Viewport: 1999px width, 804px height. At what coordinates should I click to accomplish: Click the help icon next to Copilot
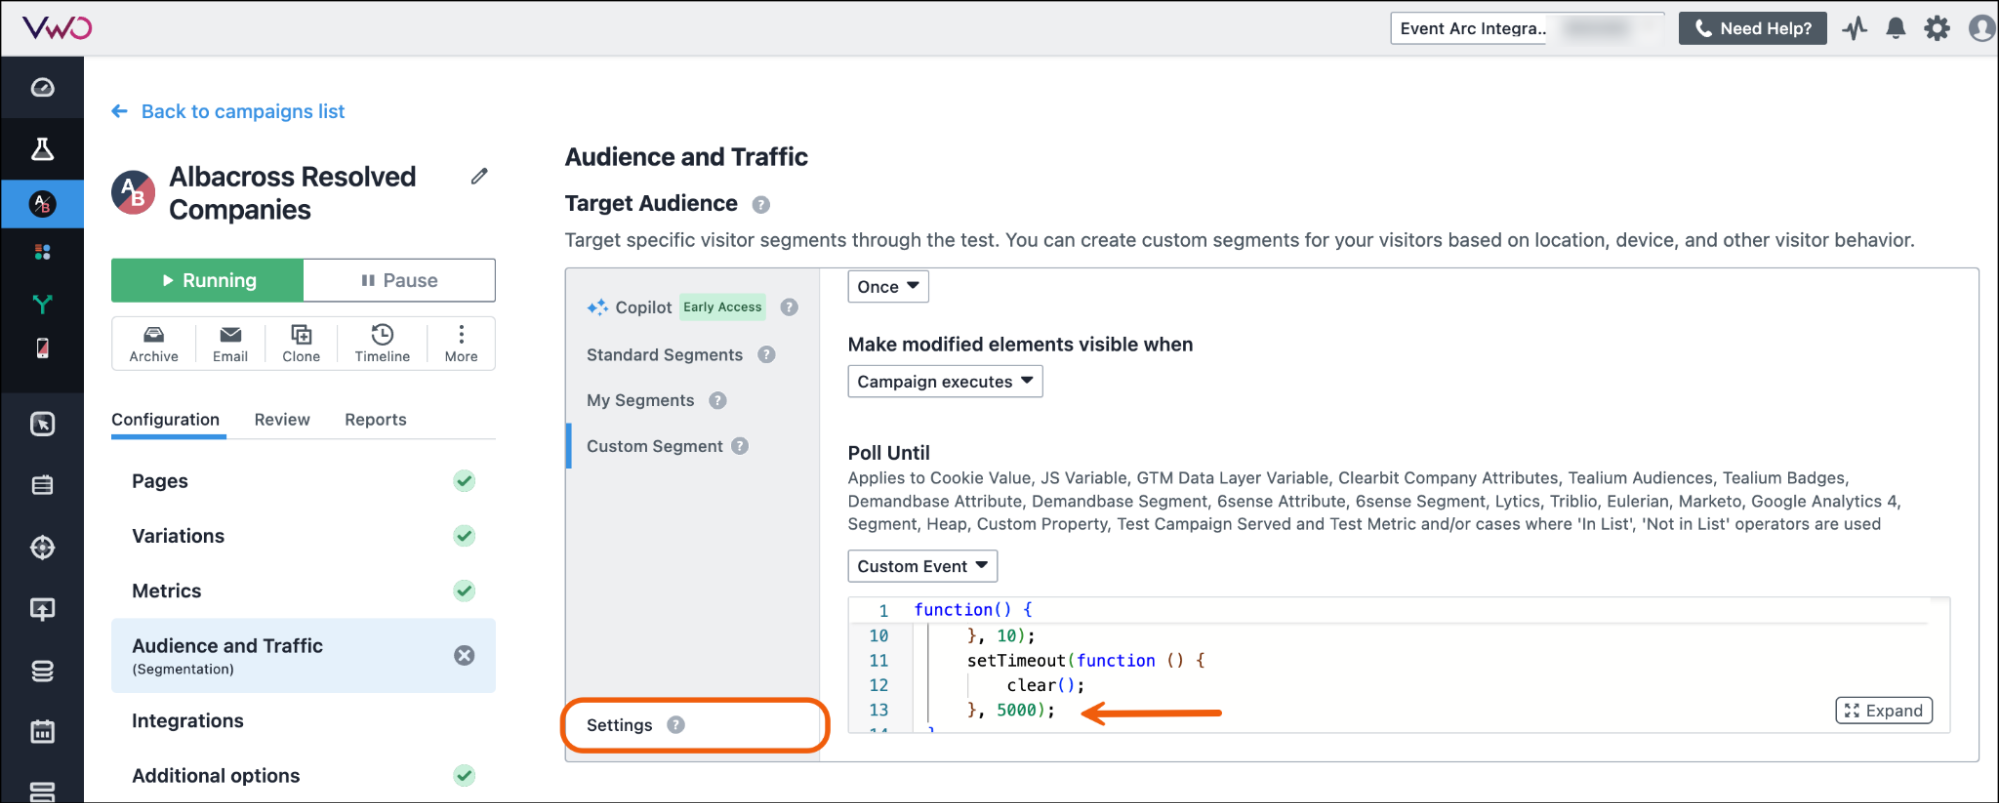[789, 307]
